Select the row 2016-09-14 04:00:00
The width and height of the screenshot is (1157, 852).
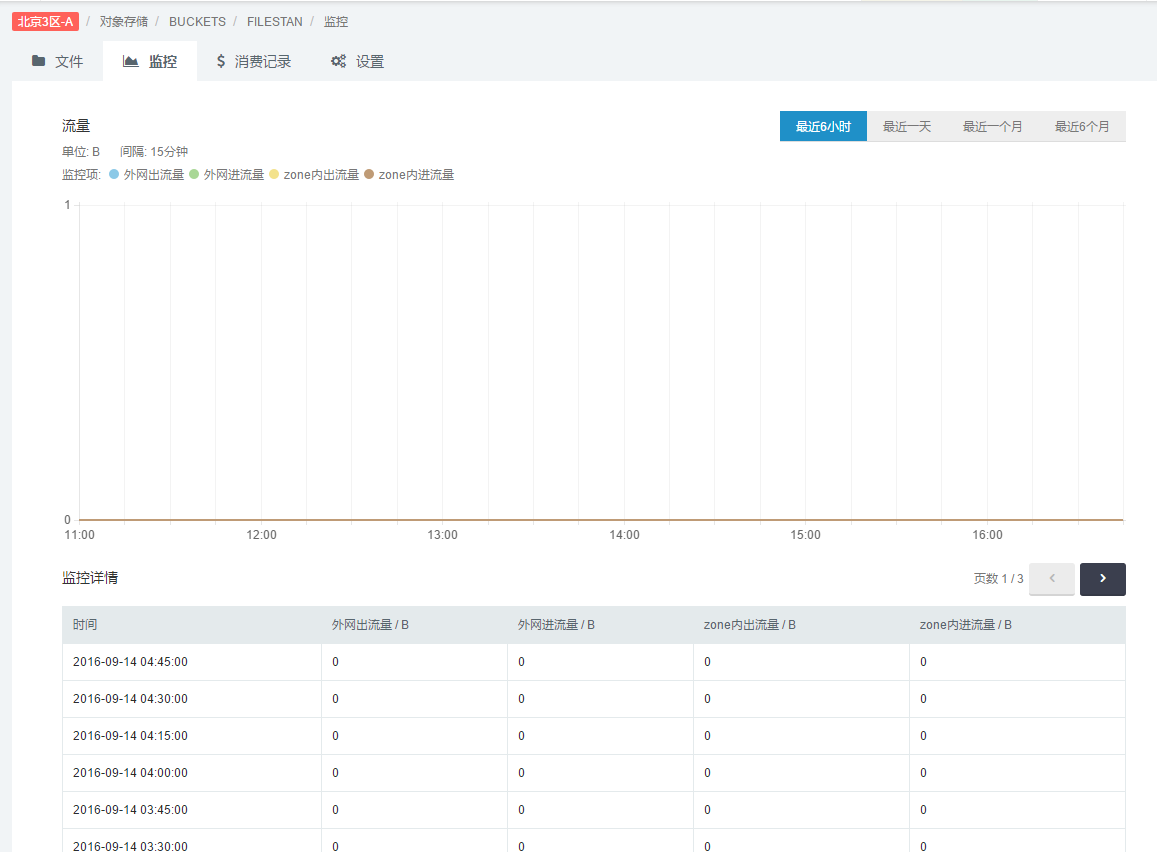click(593, 772)
